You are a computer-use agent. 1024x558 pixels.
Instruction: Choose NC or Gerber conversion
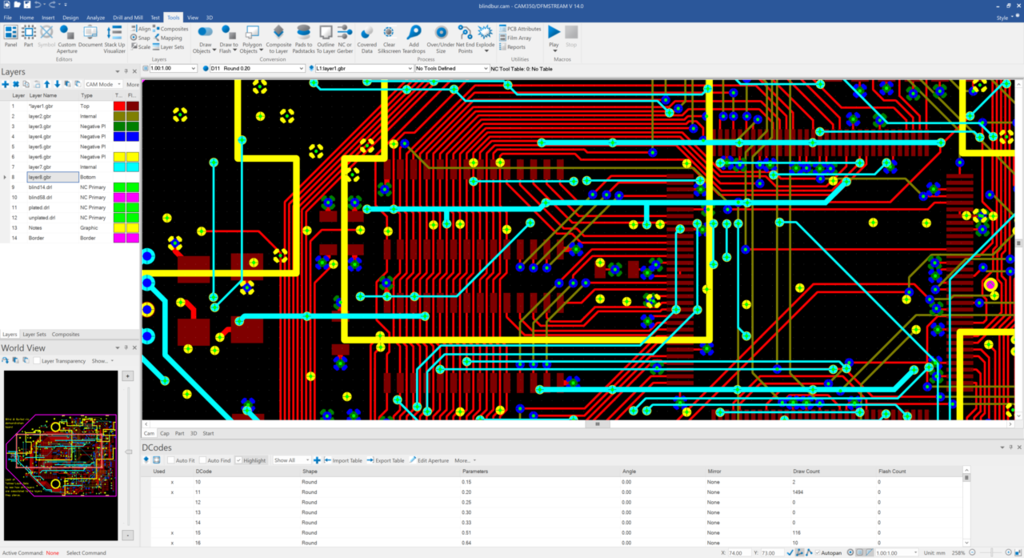345,39
